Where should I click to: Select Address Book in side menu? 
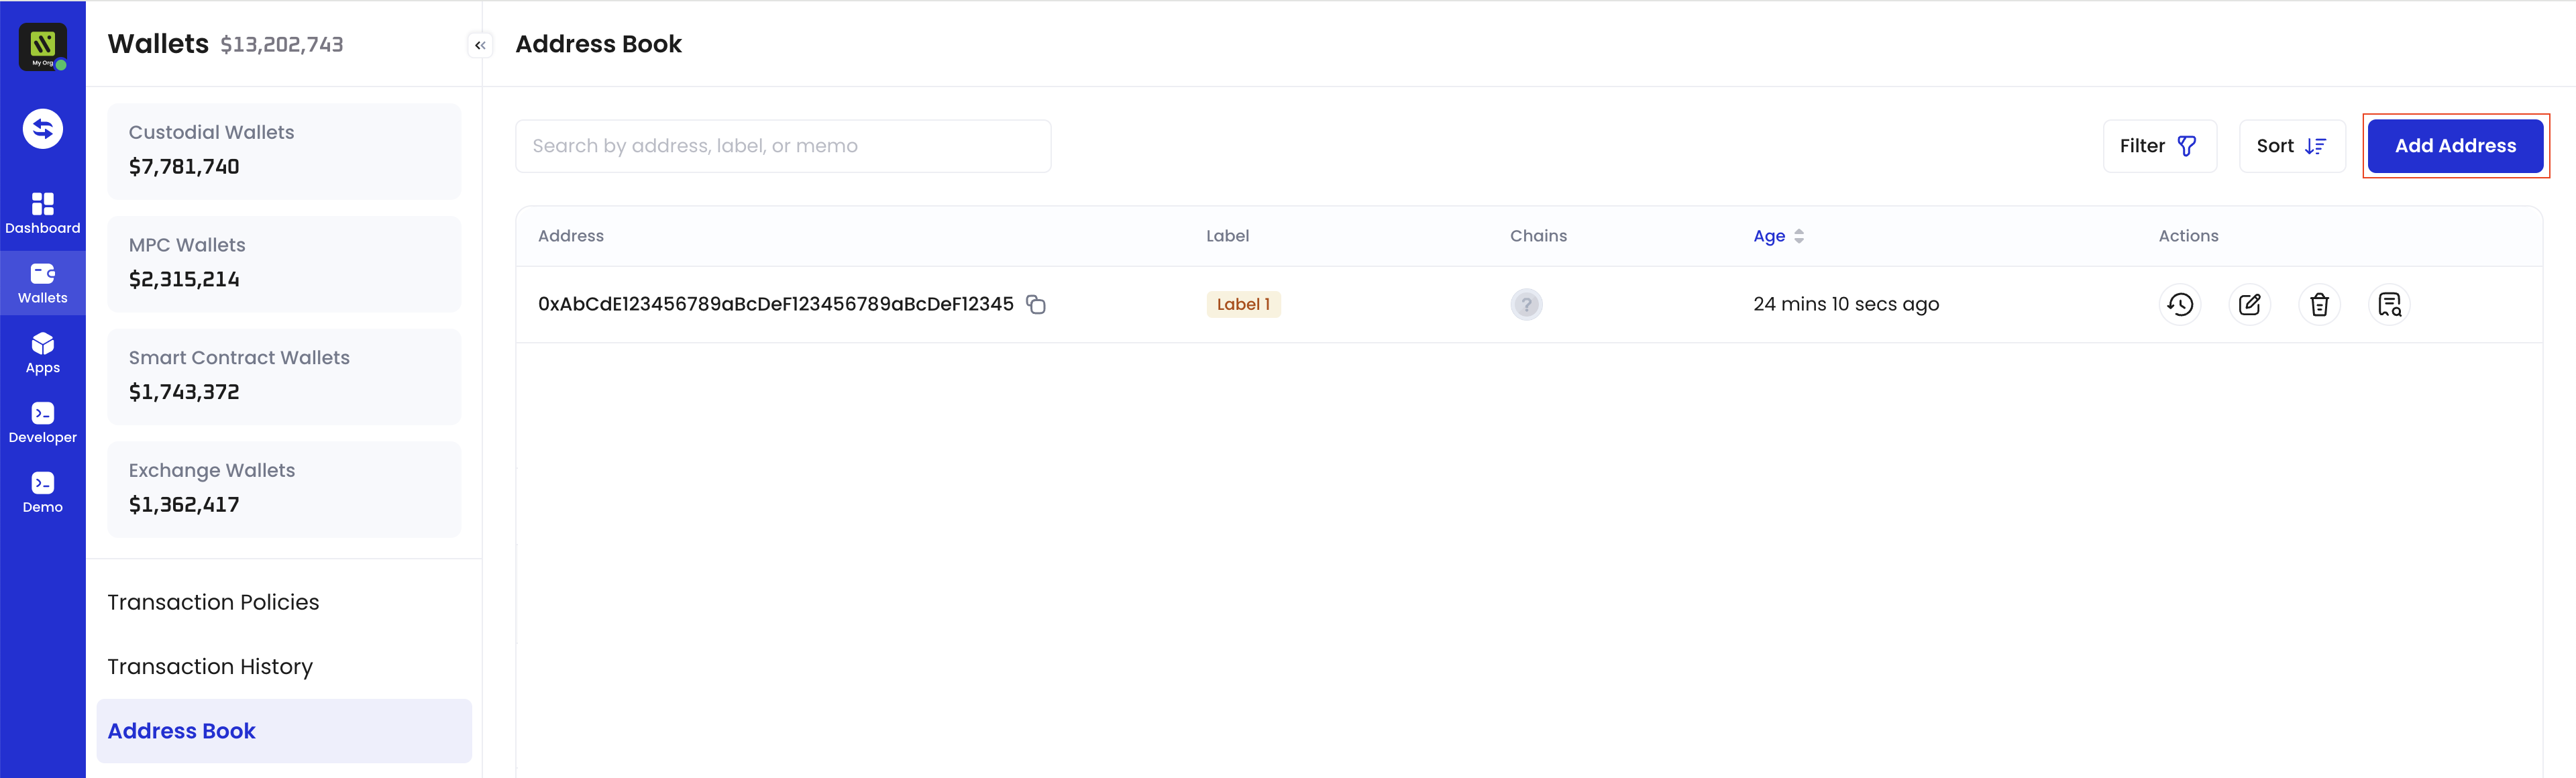[284, 731]
